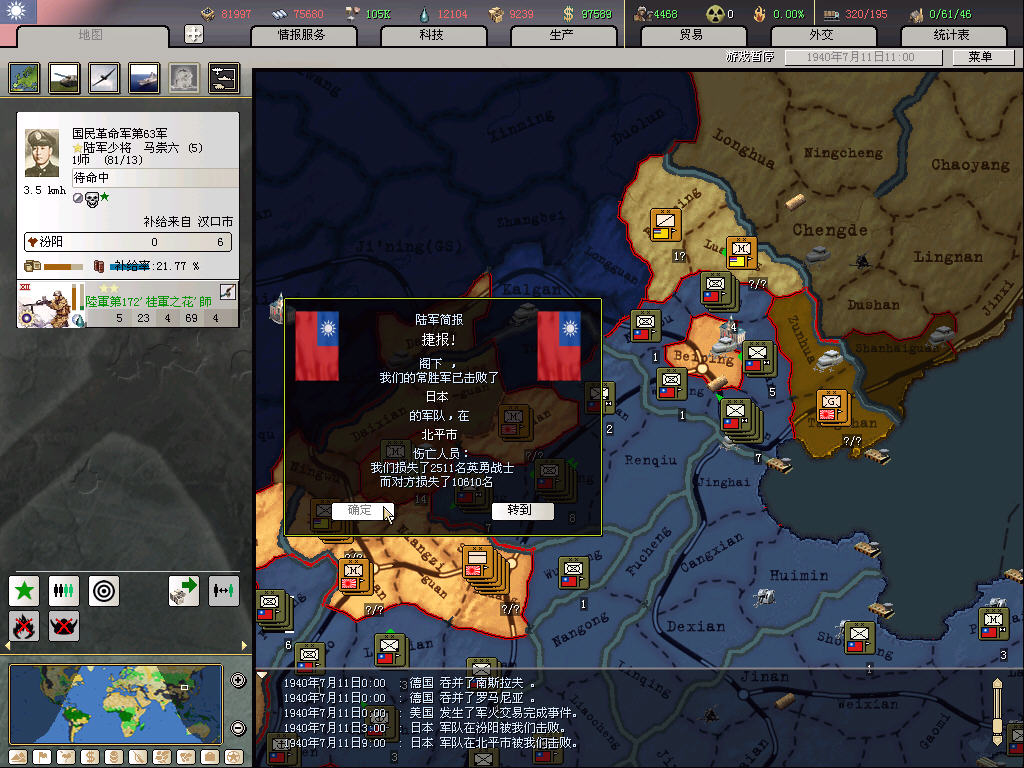Open combined forces overview icon
Screen dimensions: 1024x768
[224, 78]
